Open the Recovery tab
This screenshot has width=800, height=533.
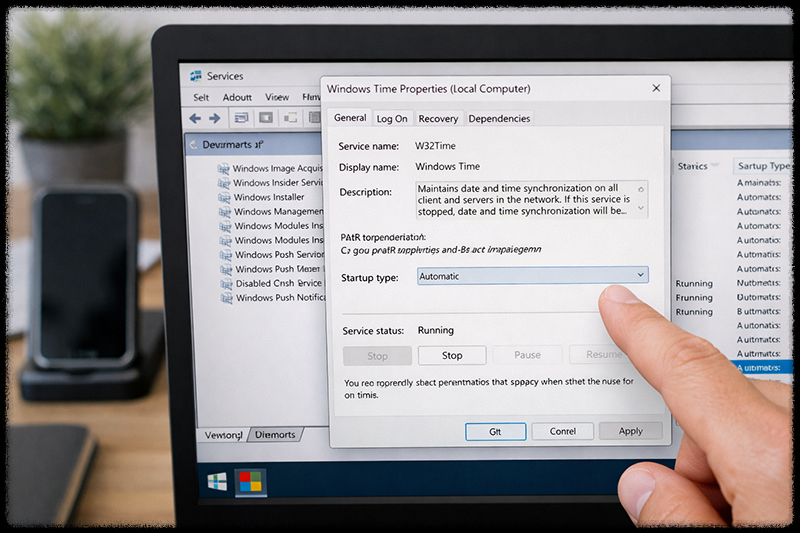point(438,119)
